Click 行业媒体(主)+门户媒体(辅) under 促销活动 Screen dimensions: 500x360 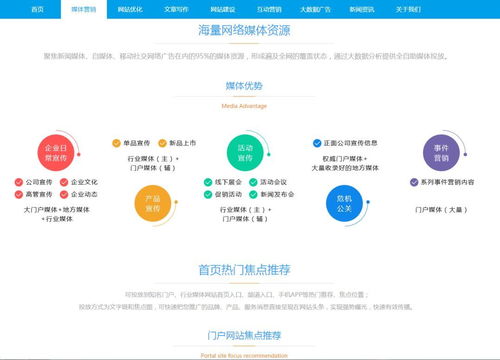pos(245,214)
